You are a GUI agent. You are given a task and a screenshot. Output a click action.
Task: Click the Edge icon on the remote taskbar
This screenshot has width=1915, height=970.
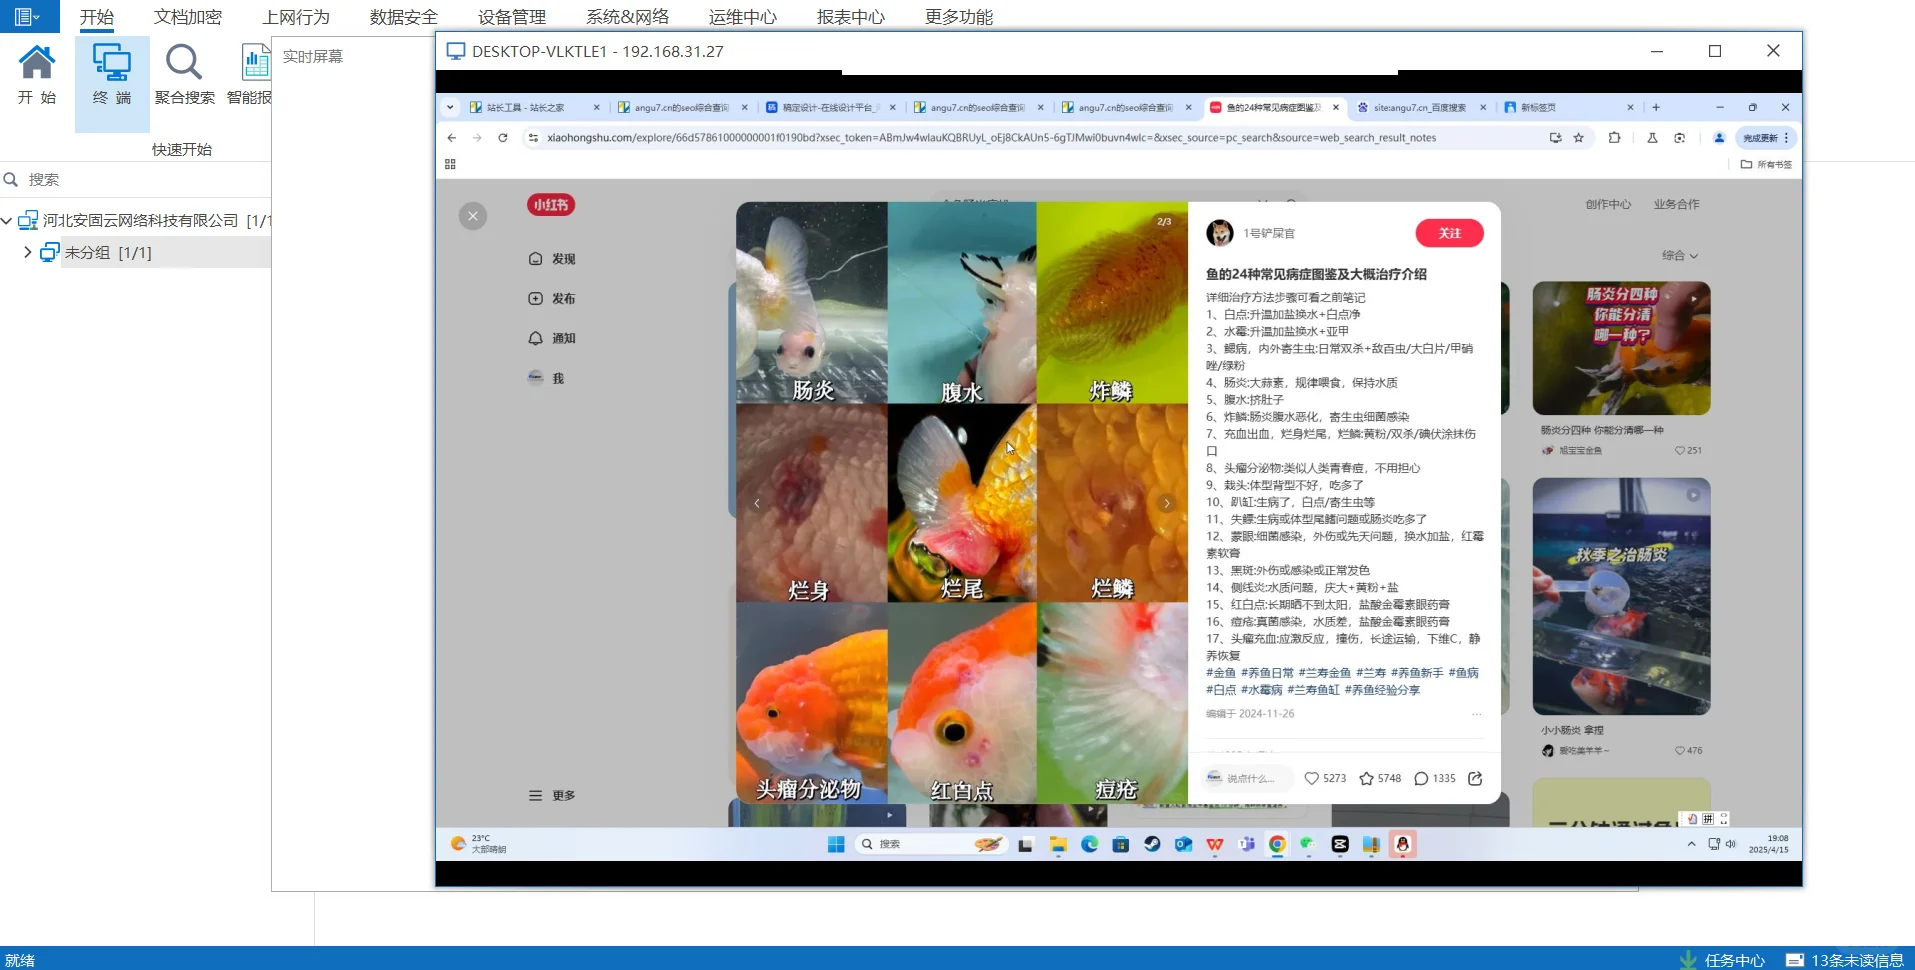[1090, 845]
